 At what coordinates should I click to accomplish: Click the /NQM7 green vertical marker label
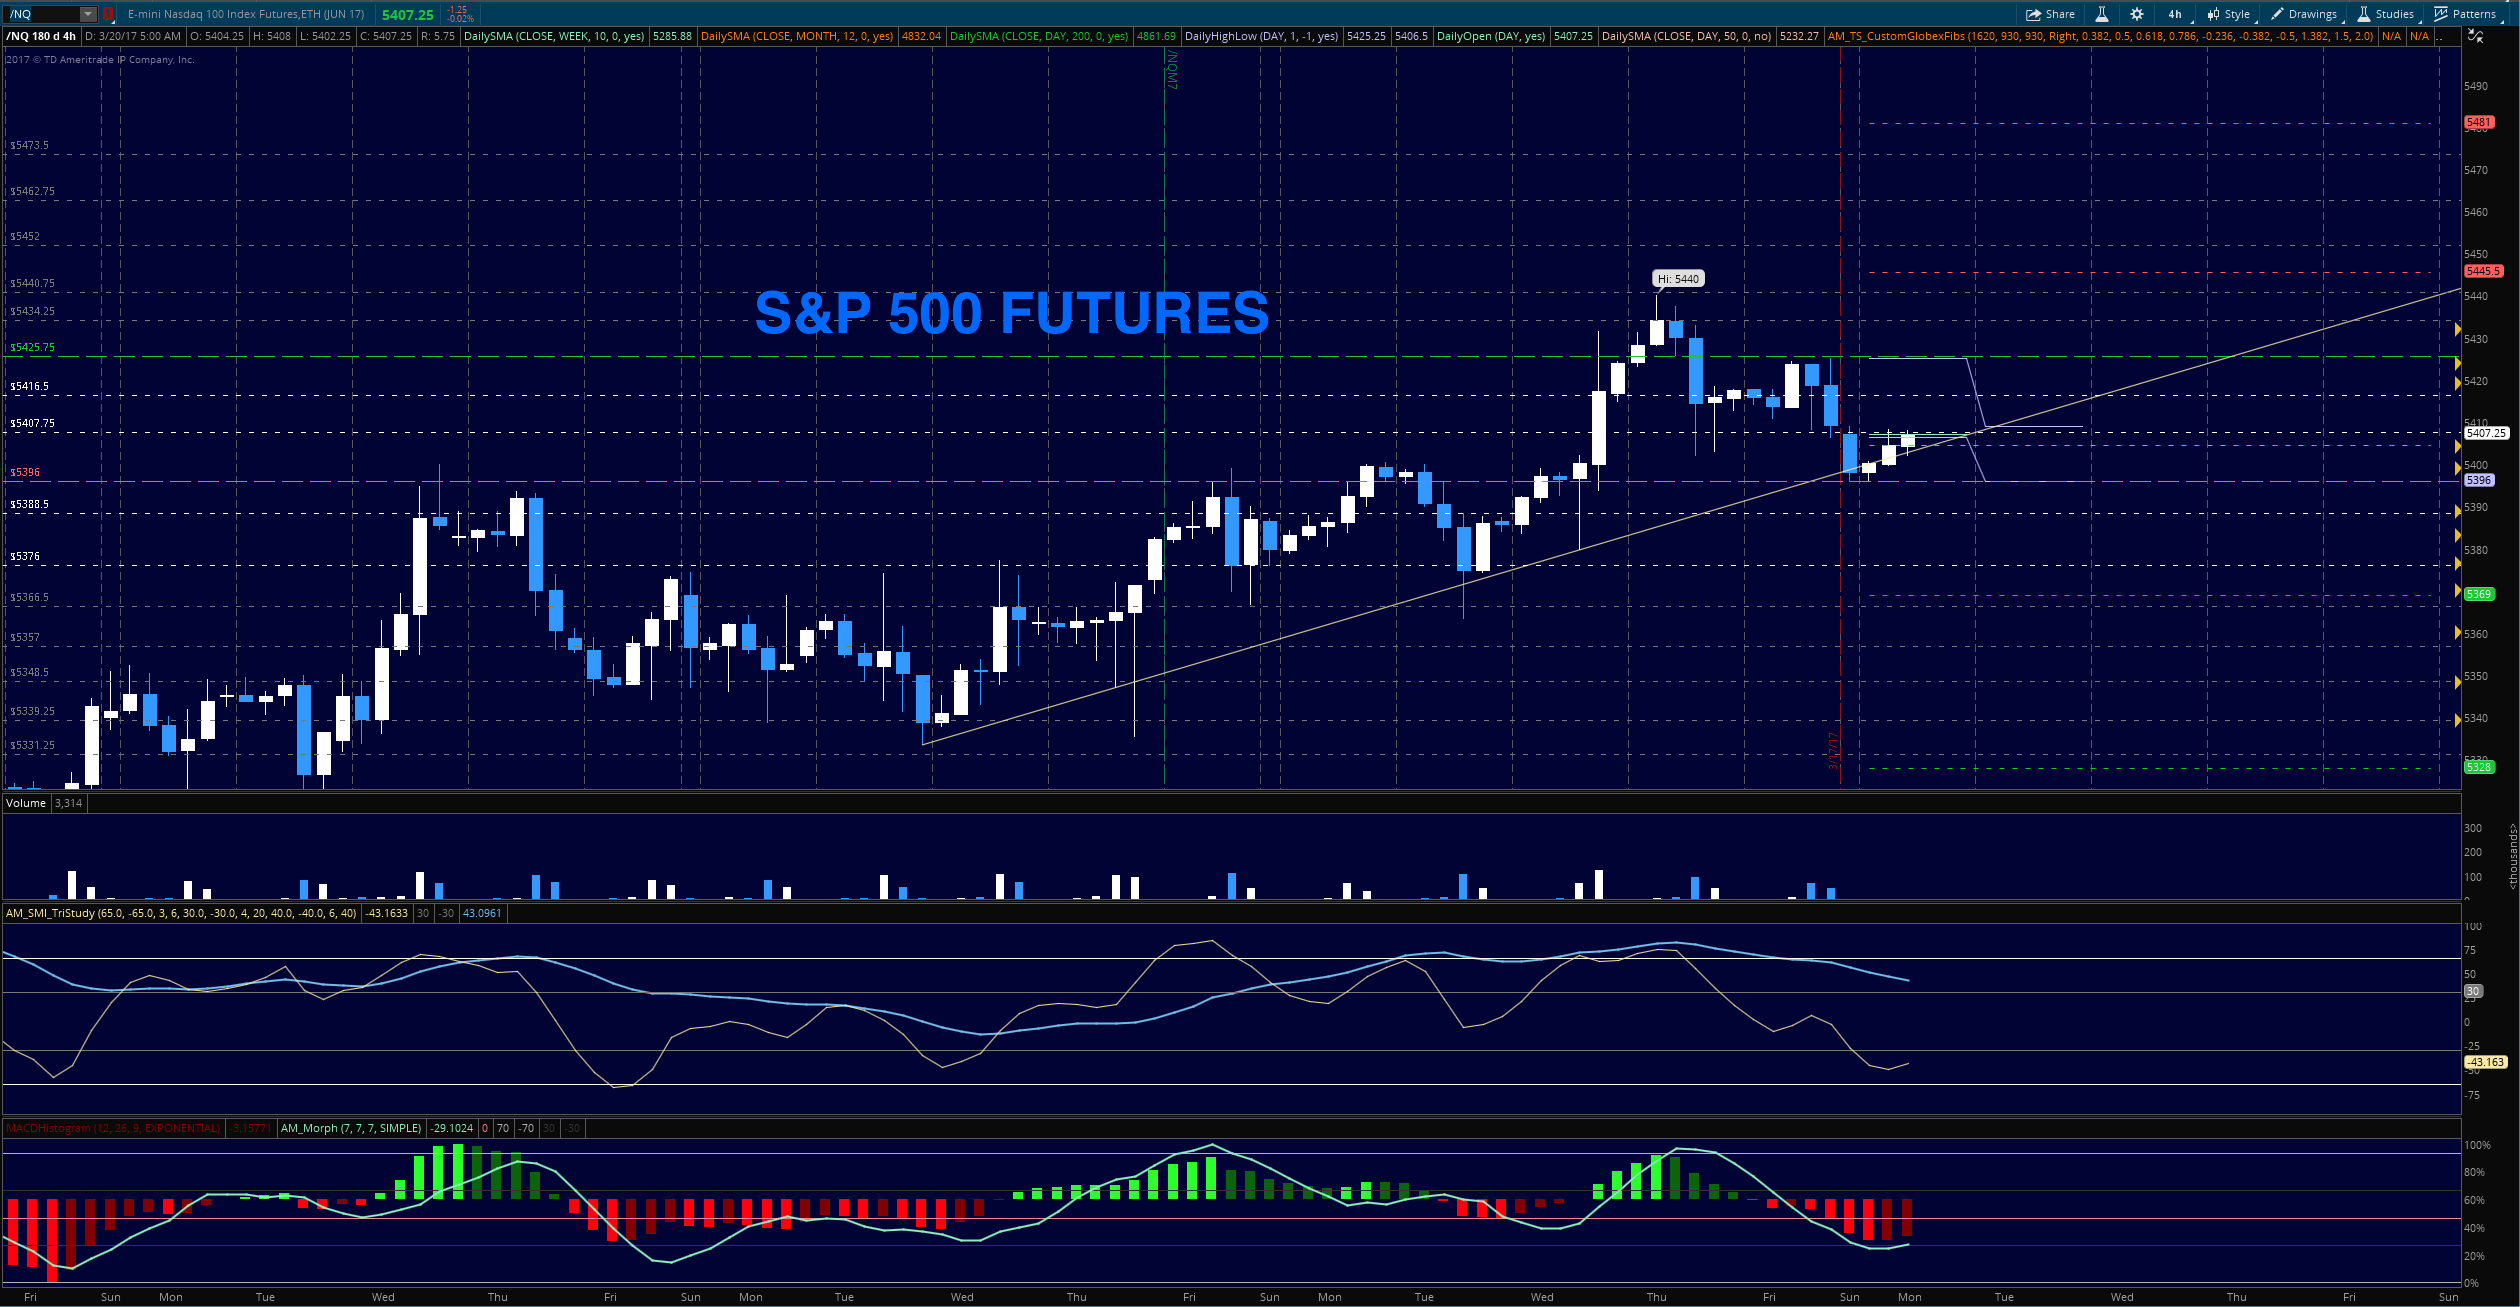click(x=1173, y=71)
